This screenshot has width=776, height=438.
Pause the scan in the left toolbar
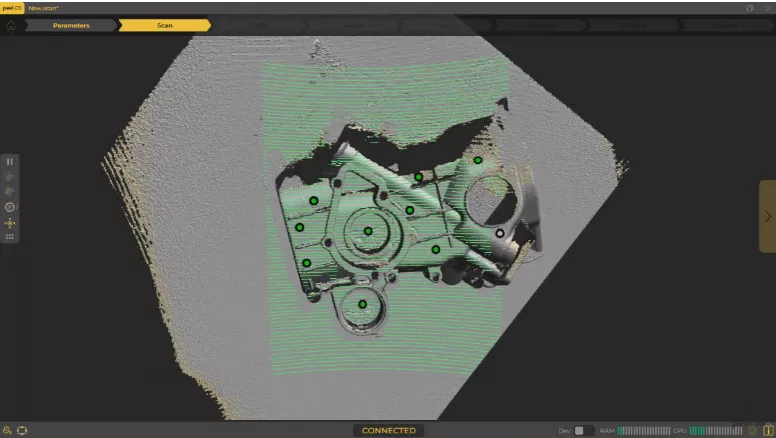point(10,161)
